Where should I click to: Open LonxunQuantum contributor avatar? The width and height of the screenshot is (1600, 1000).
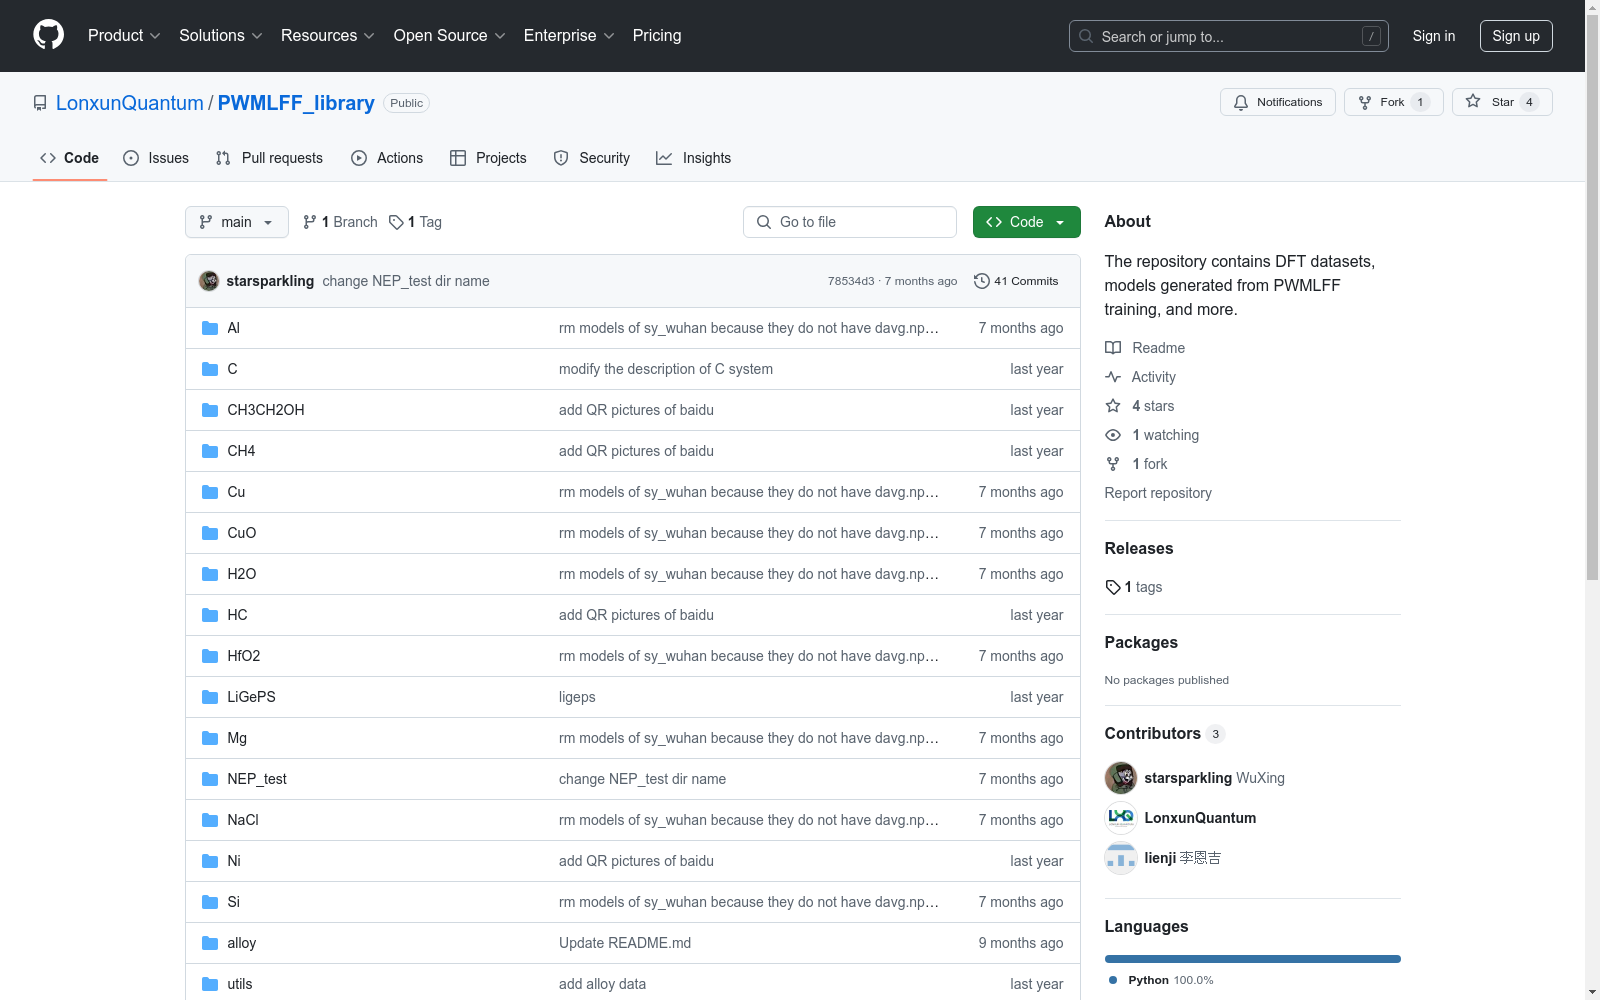coord(1121,818)
